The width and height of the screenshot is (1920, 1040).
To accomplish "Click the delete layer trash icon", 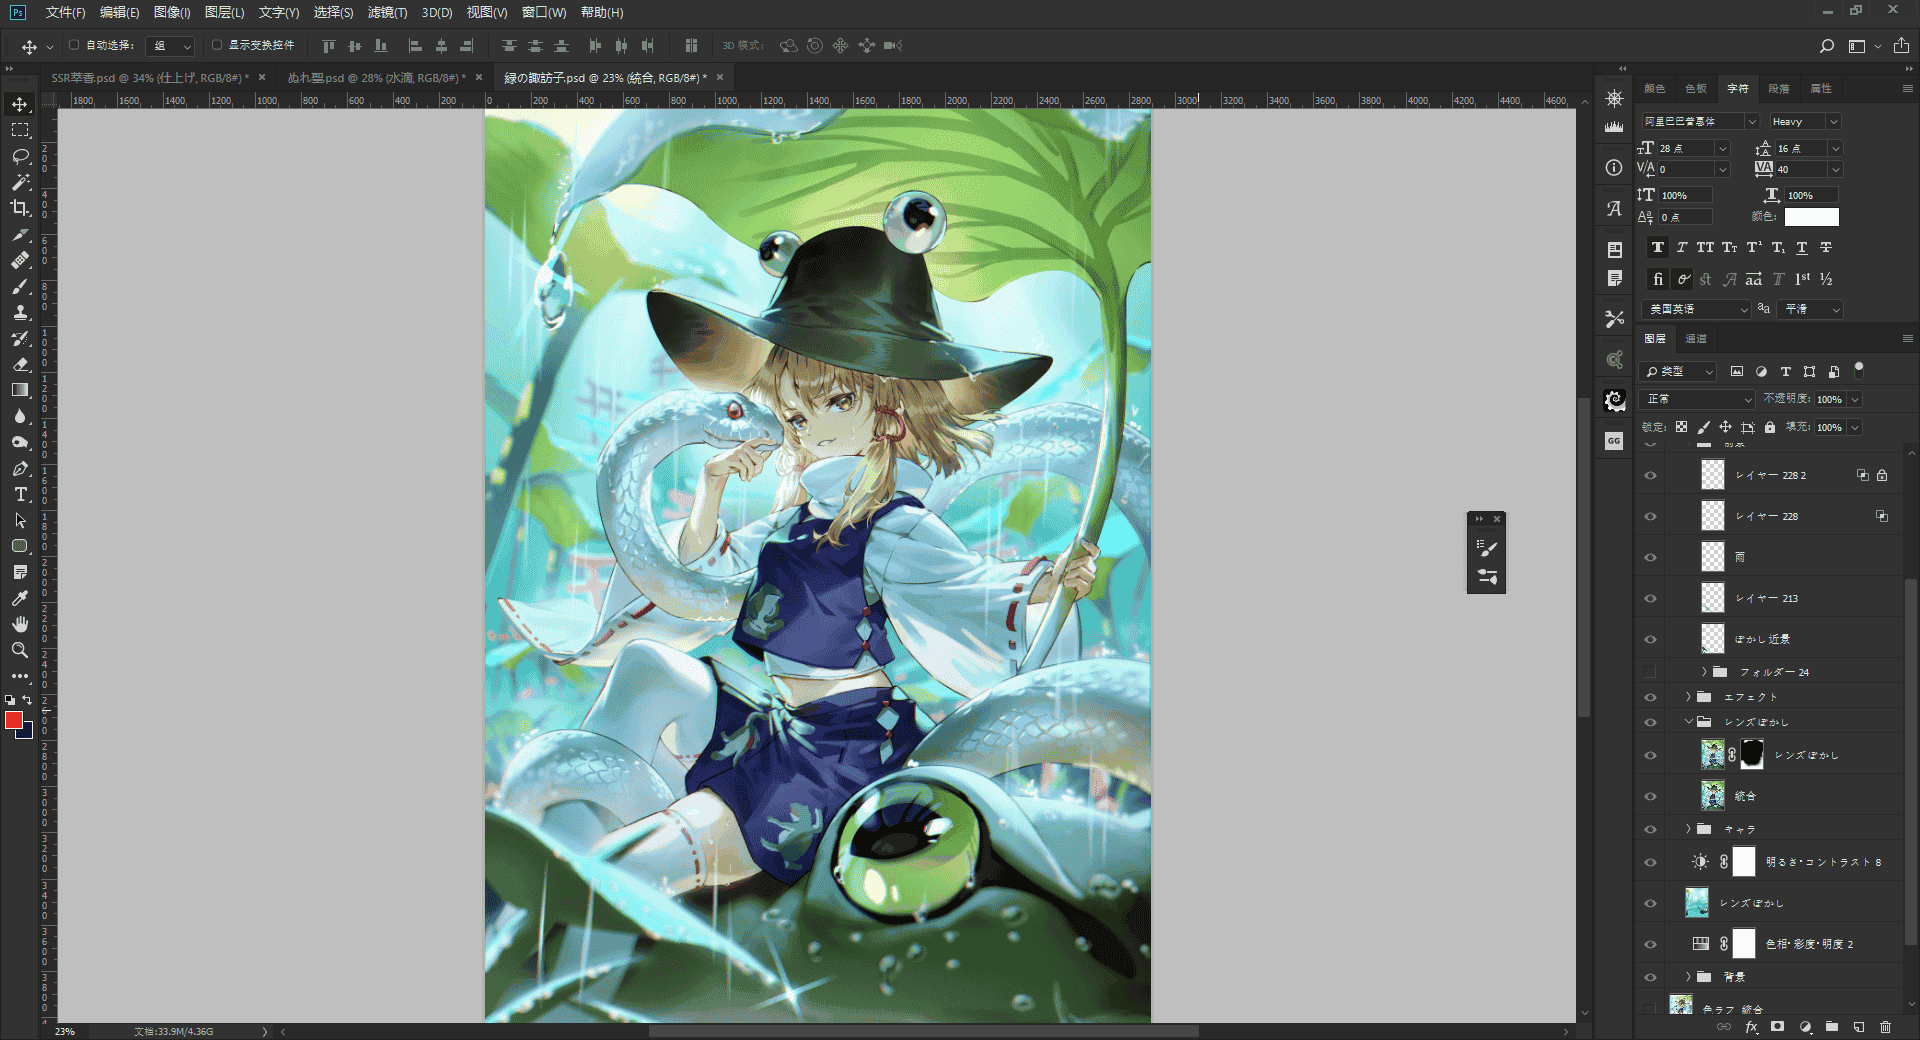I will [x=1885, y=1027].
